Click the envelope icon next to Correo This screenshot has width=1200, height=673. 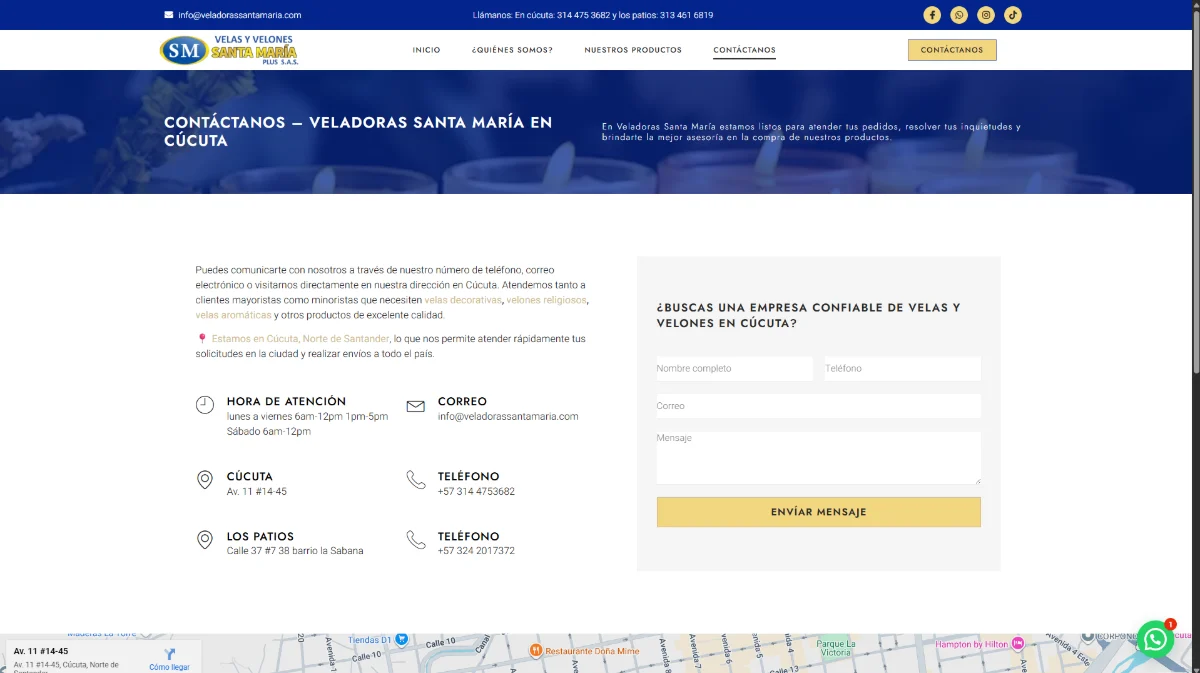(416, 406)
